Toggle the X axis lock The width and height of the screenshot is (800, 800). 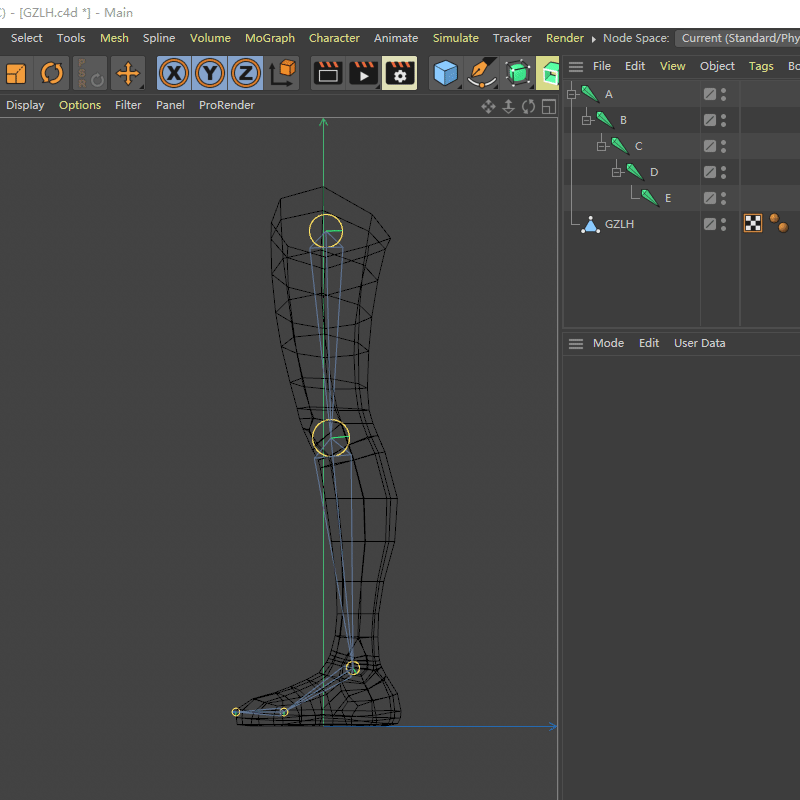coord(173,73)
